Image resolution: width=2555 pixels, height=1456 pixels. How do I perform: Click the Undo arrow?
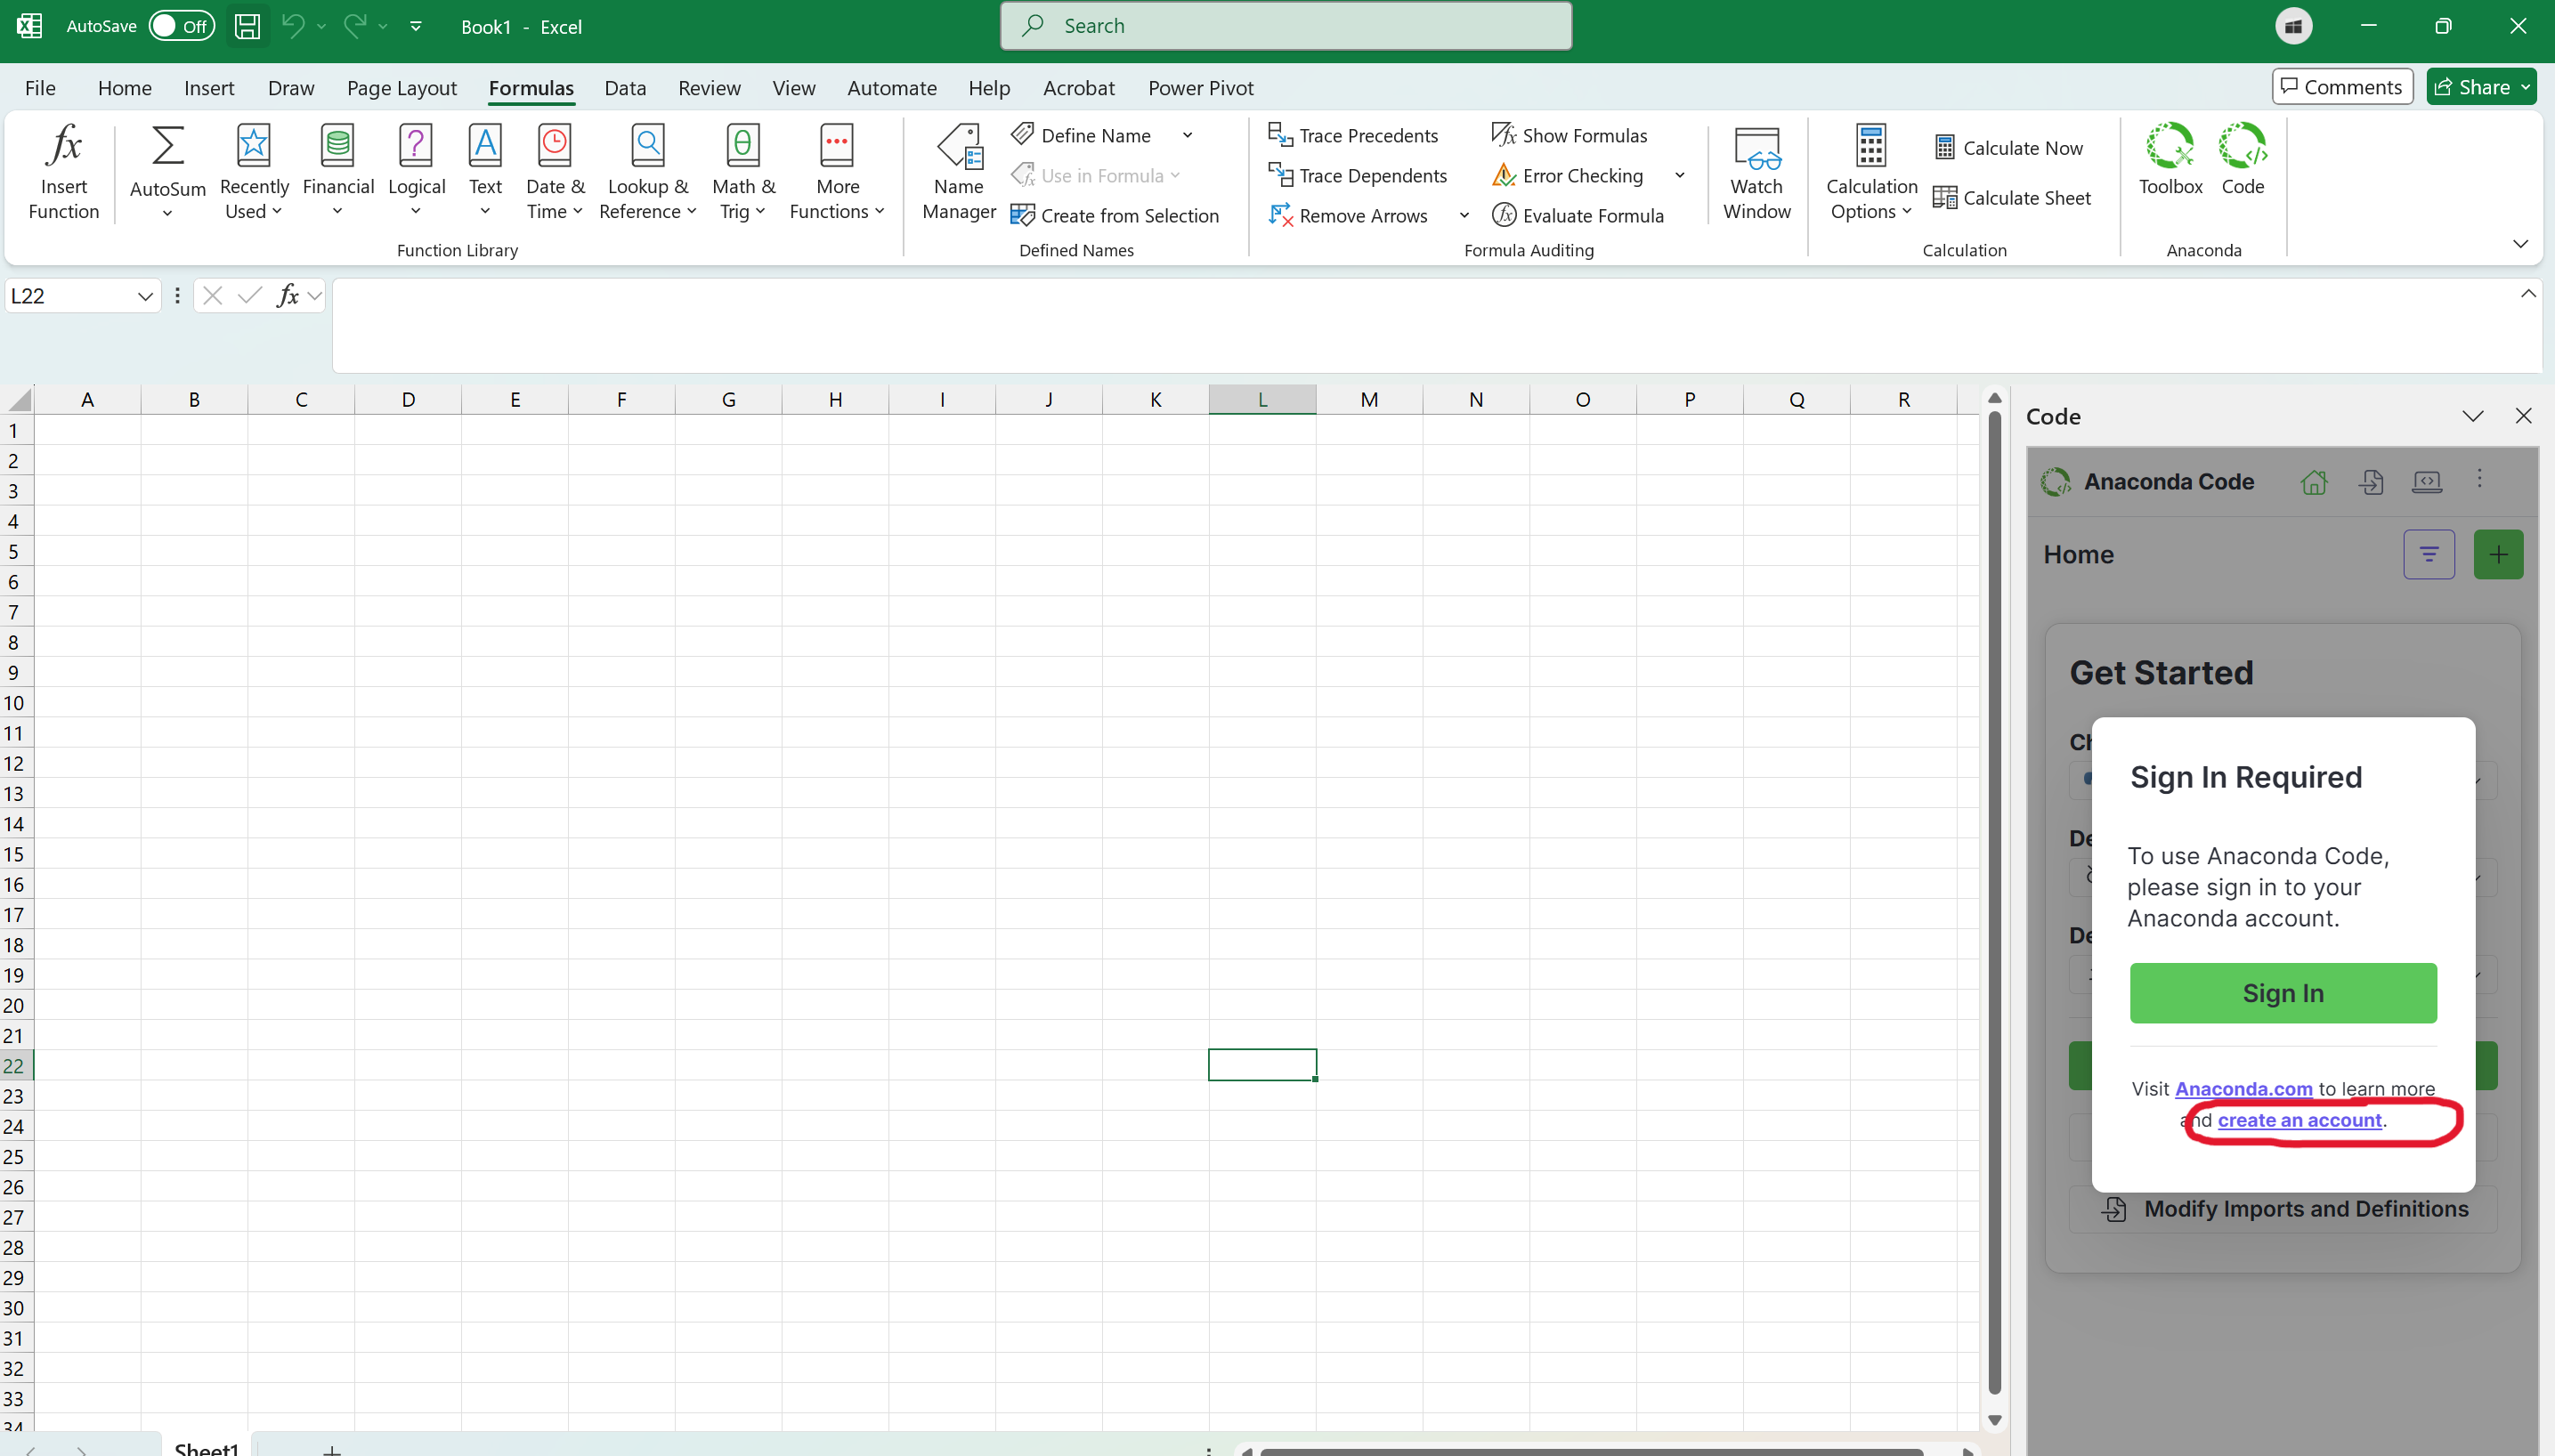292,26
